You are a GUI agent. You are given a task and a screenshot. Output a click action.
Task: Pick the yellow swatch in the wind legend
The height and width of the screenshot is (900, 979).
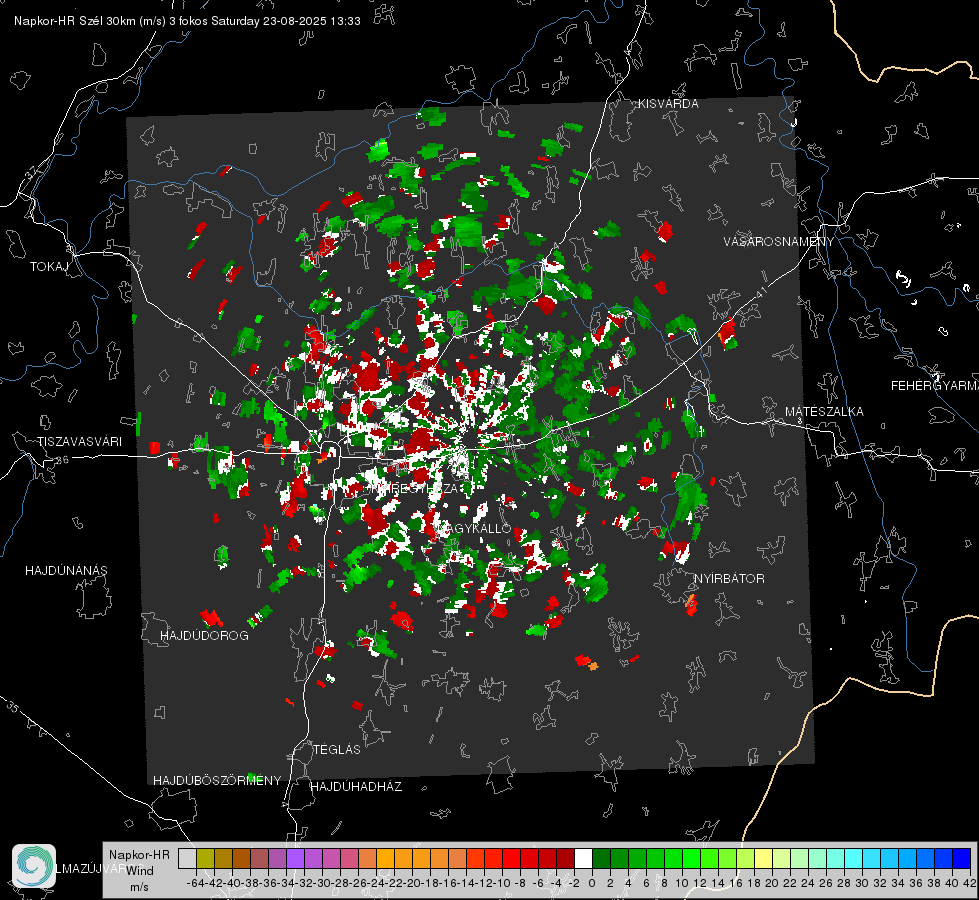click(763, 859)
